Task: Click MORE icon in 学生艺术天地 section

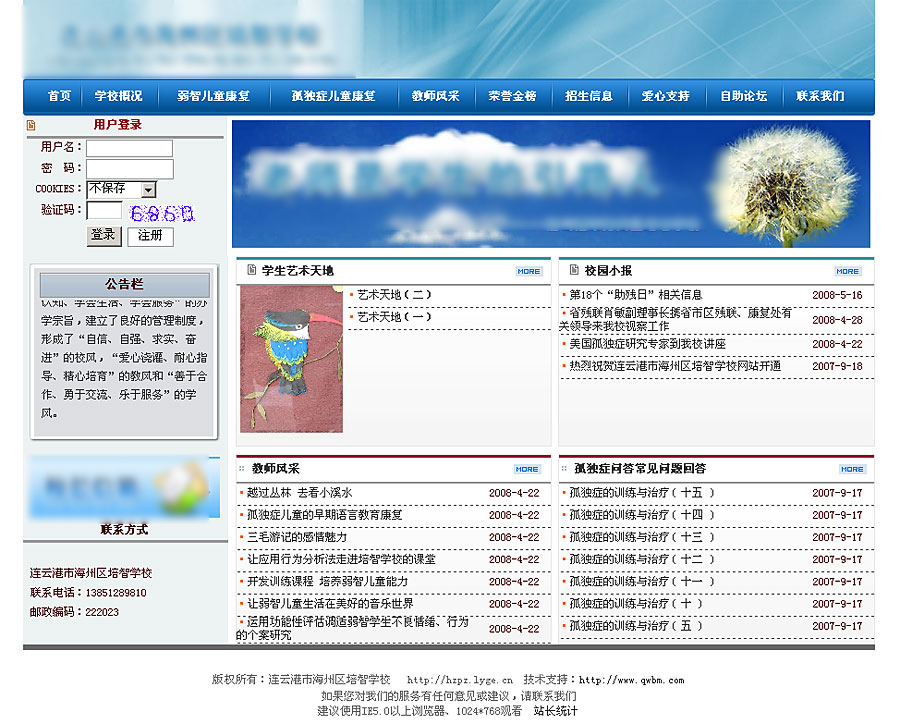Action: click(x=529, y=271)
